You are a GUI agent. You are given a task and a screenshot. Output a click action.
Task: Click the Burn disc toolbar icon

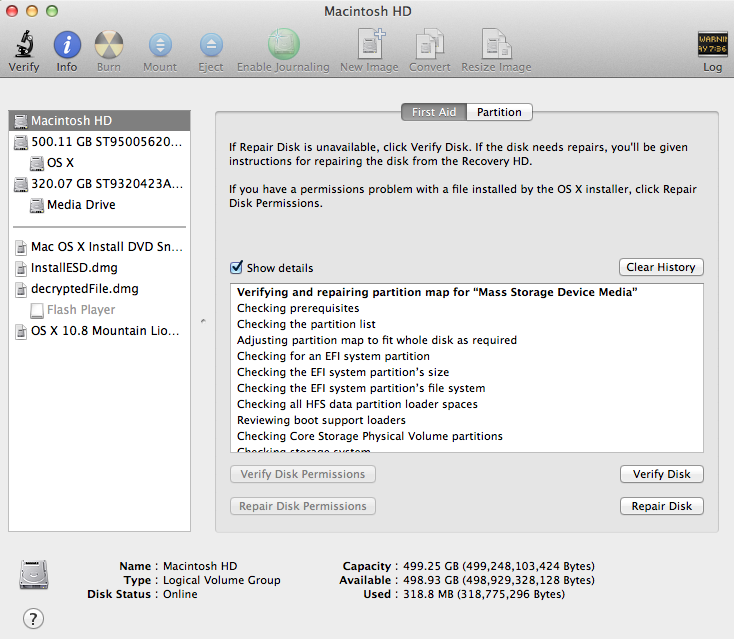pos(109,45)
